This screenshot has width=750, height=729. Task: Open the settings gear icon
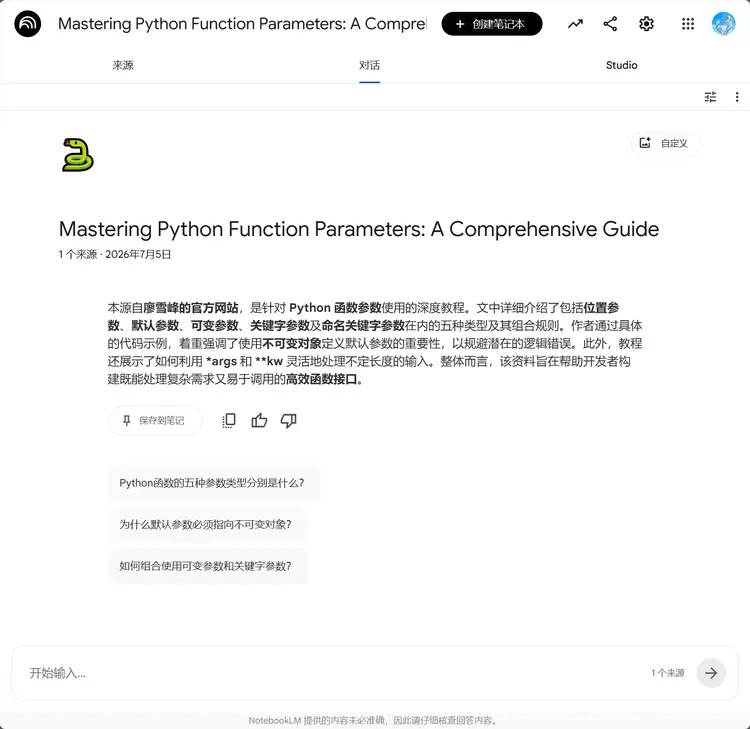click(646, 23)
